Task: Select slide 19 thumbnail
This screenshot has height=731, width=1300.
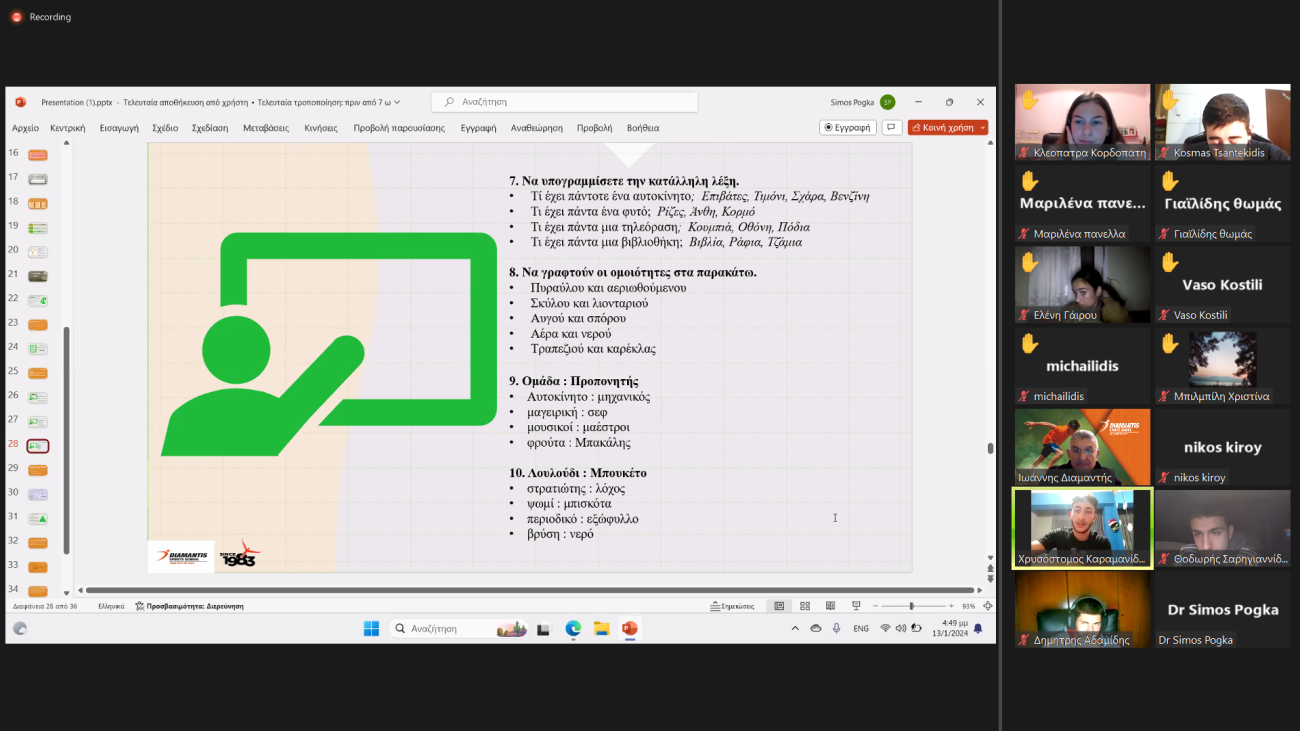Action: pyautogui.click(x=38, y=227)
